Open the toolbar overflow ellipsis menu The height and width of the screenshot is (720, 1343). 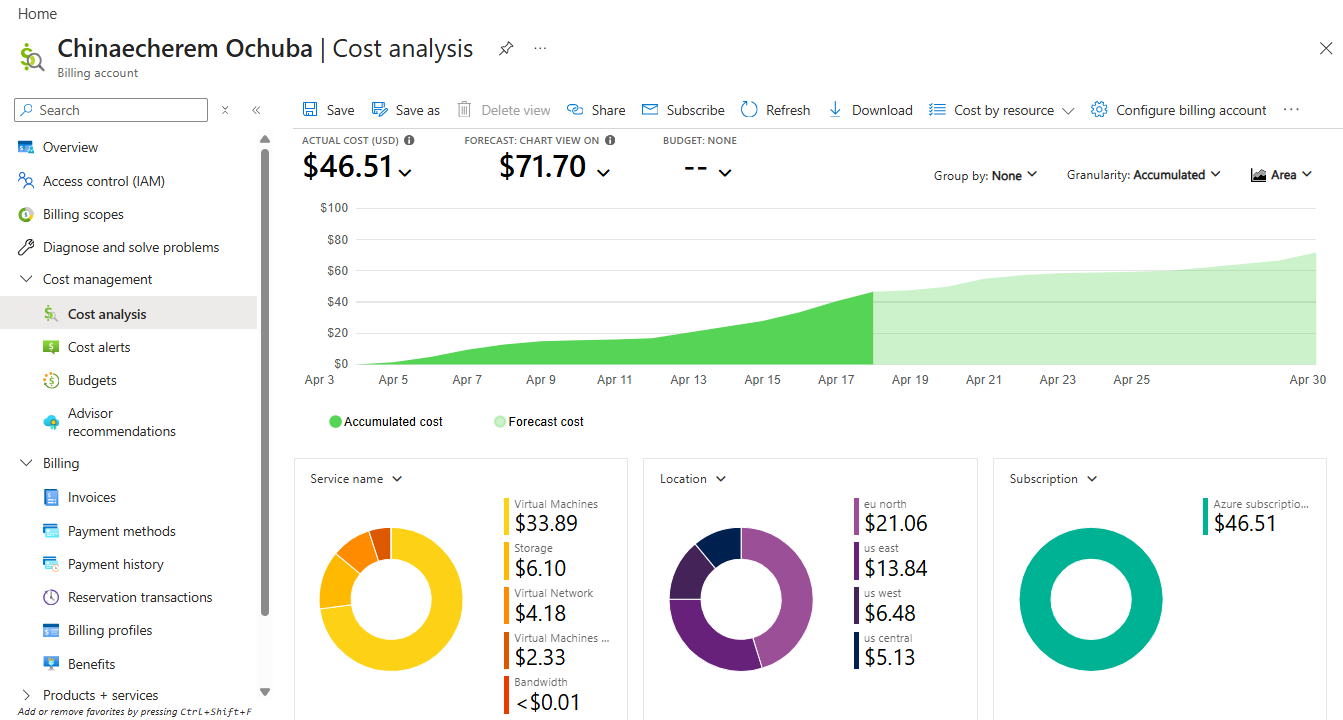[x=1291, y=110]
